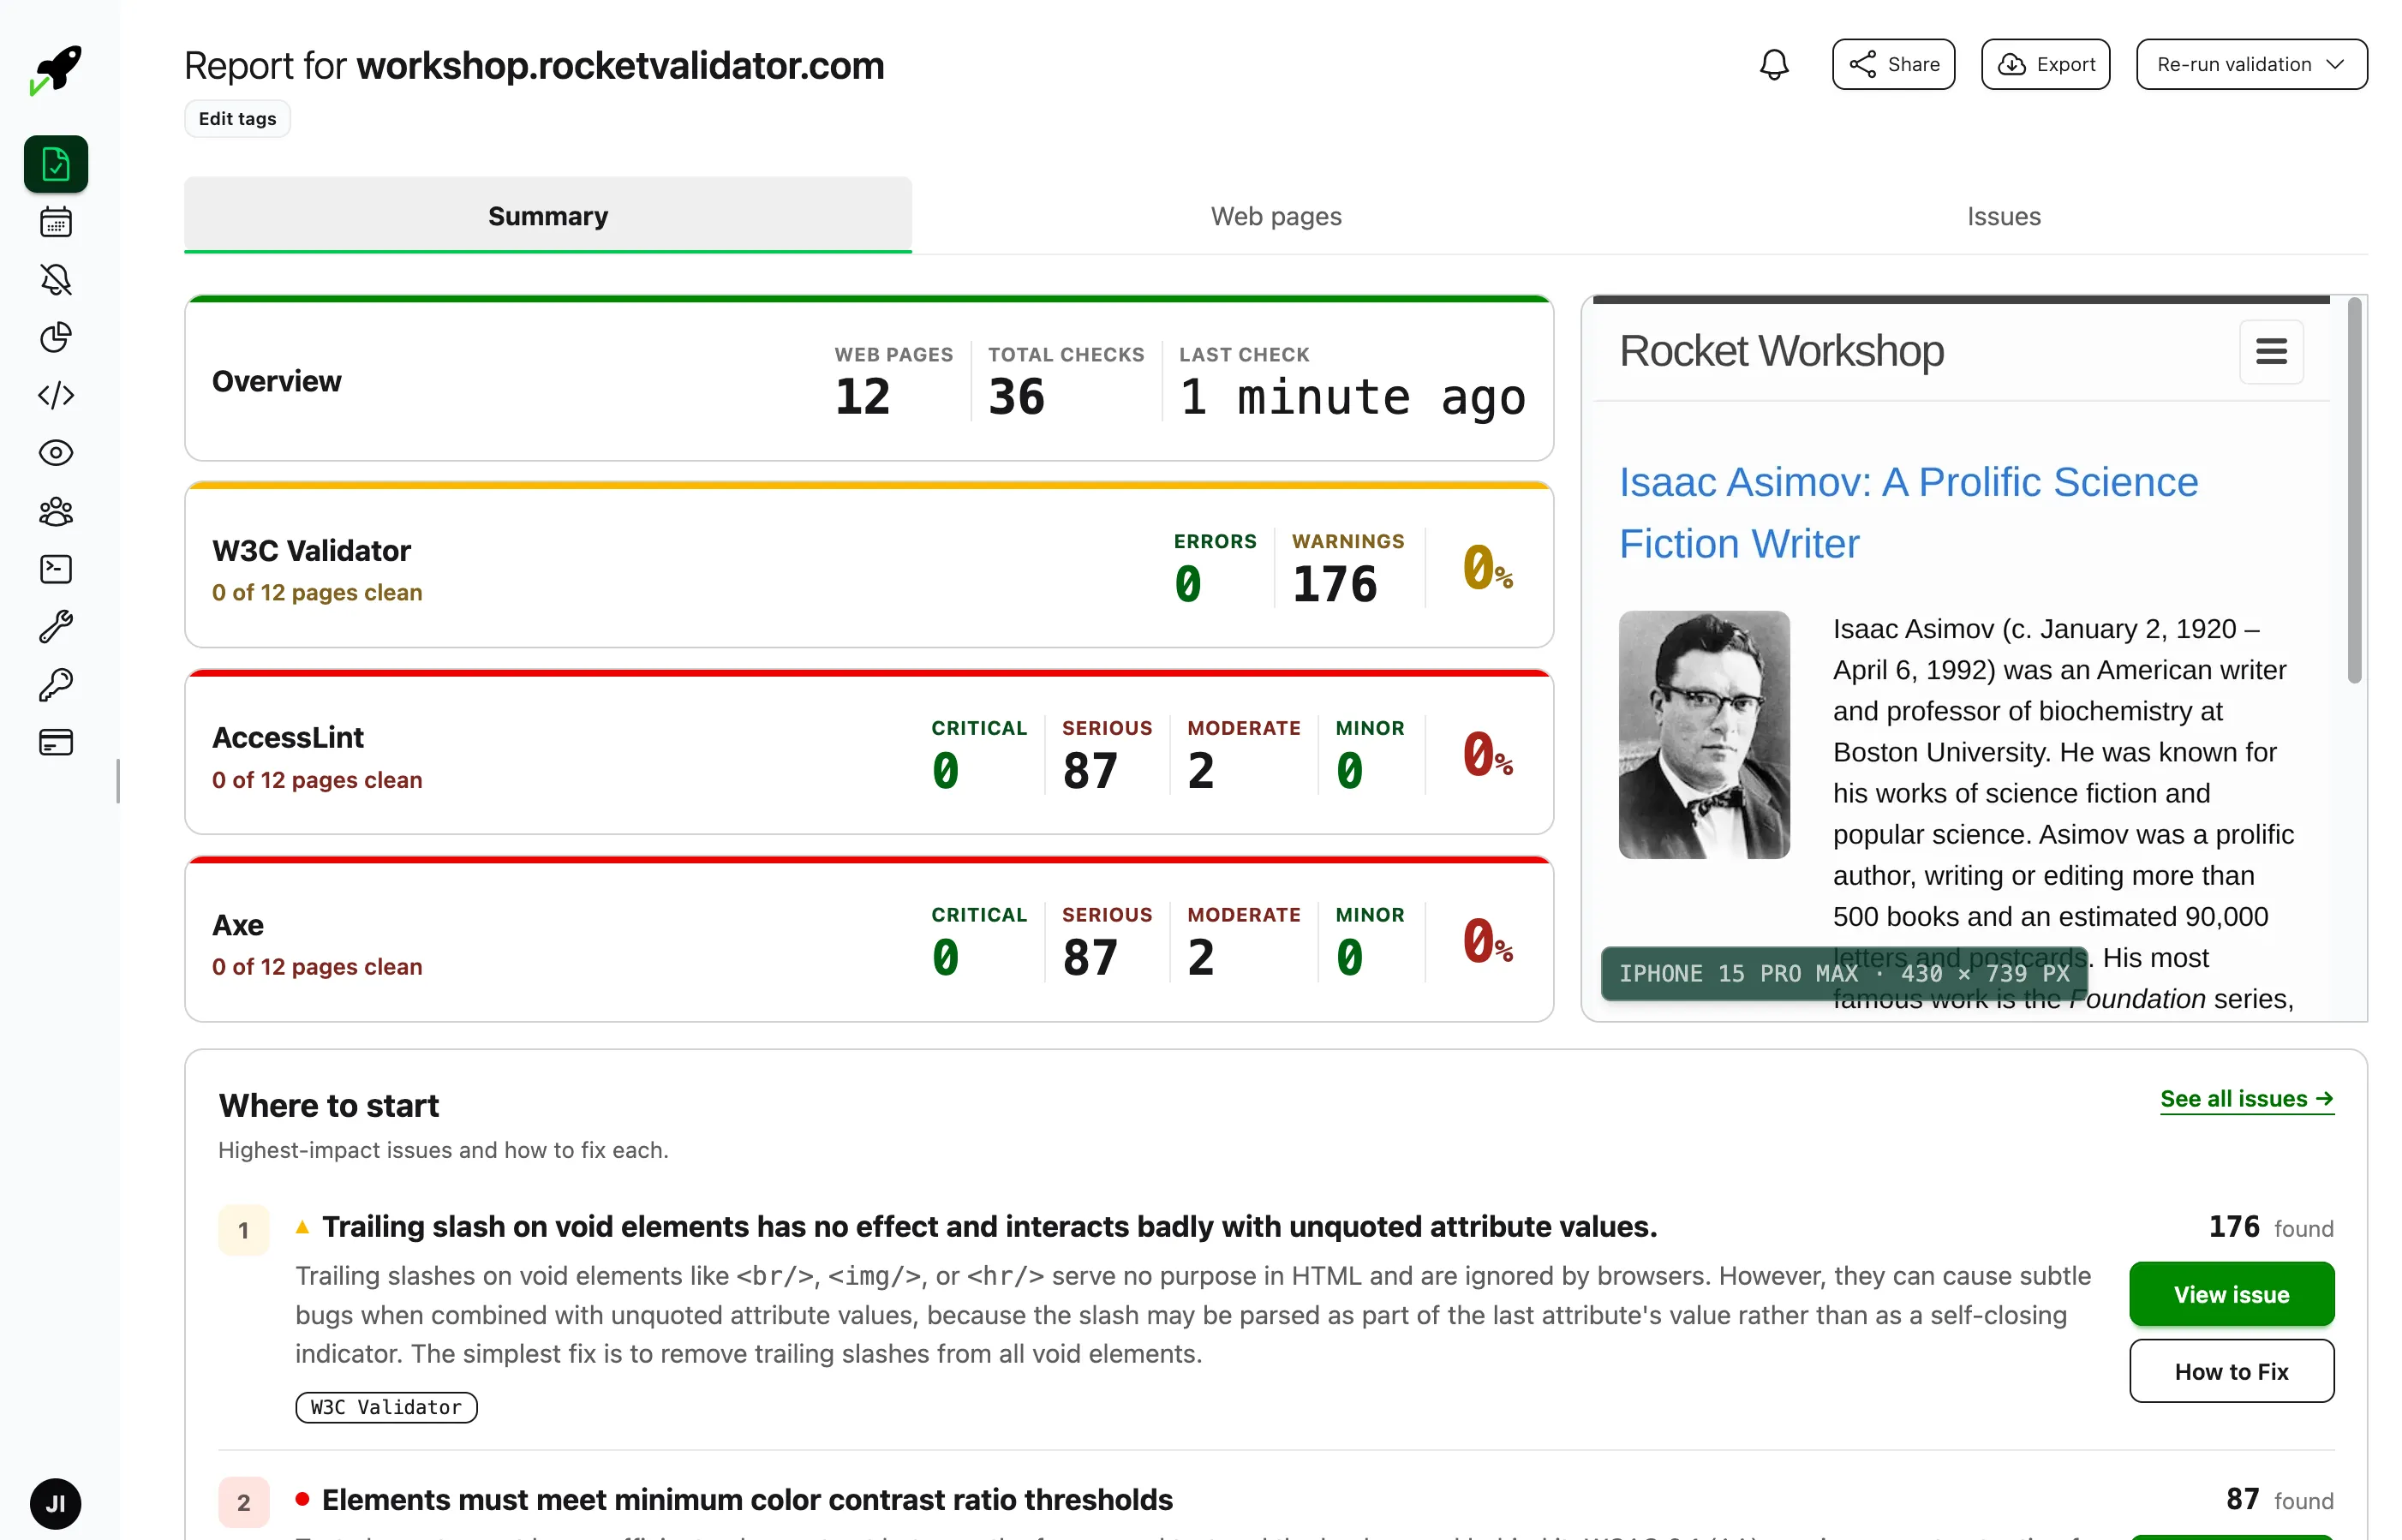Image resolution: width=2402 pixels, height=1540 pixels.
Task: Open the AccessLint summary card title
Action: pos(288,738)
